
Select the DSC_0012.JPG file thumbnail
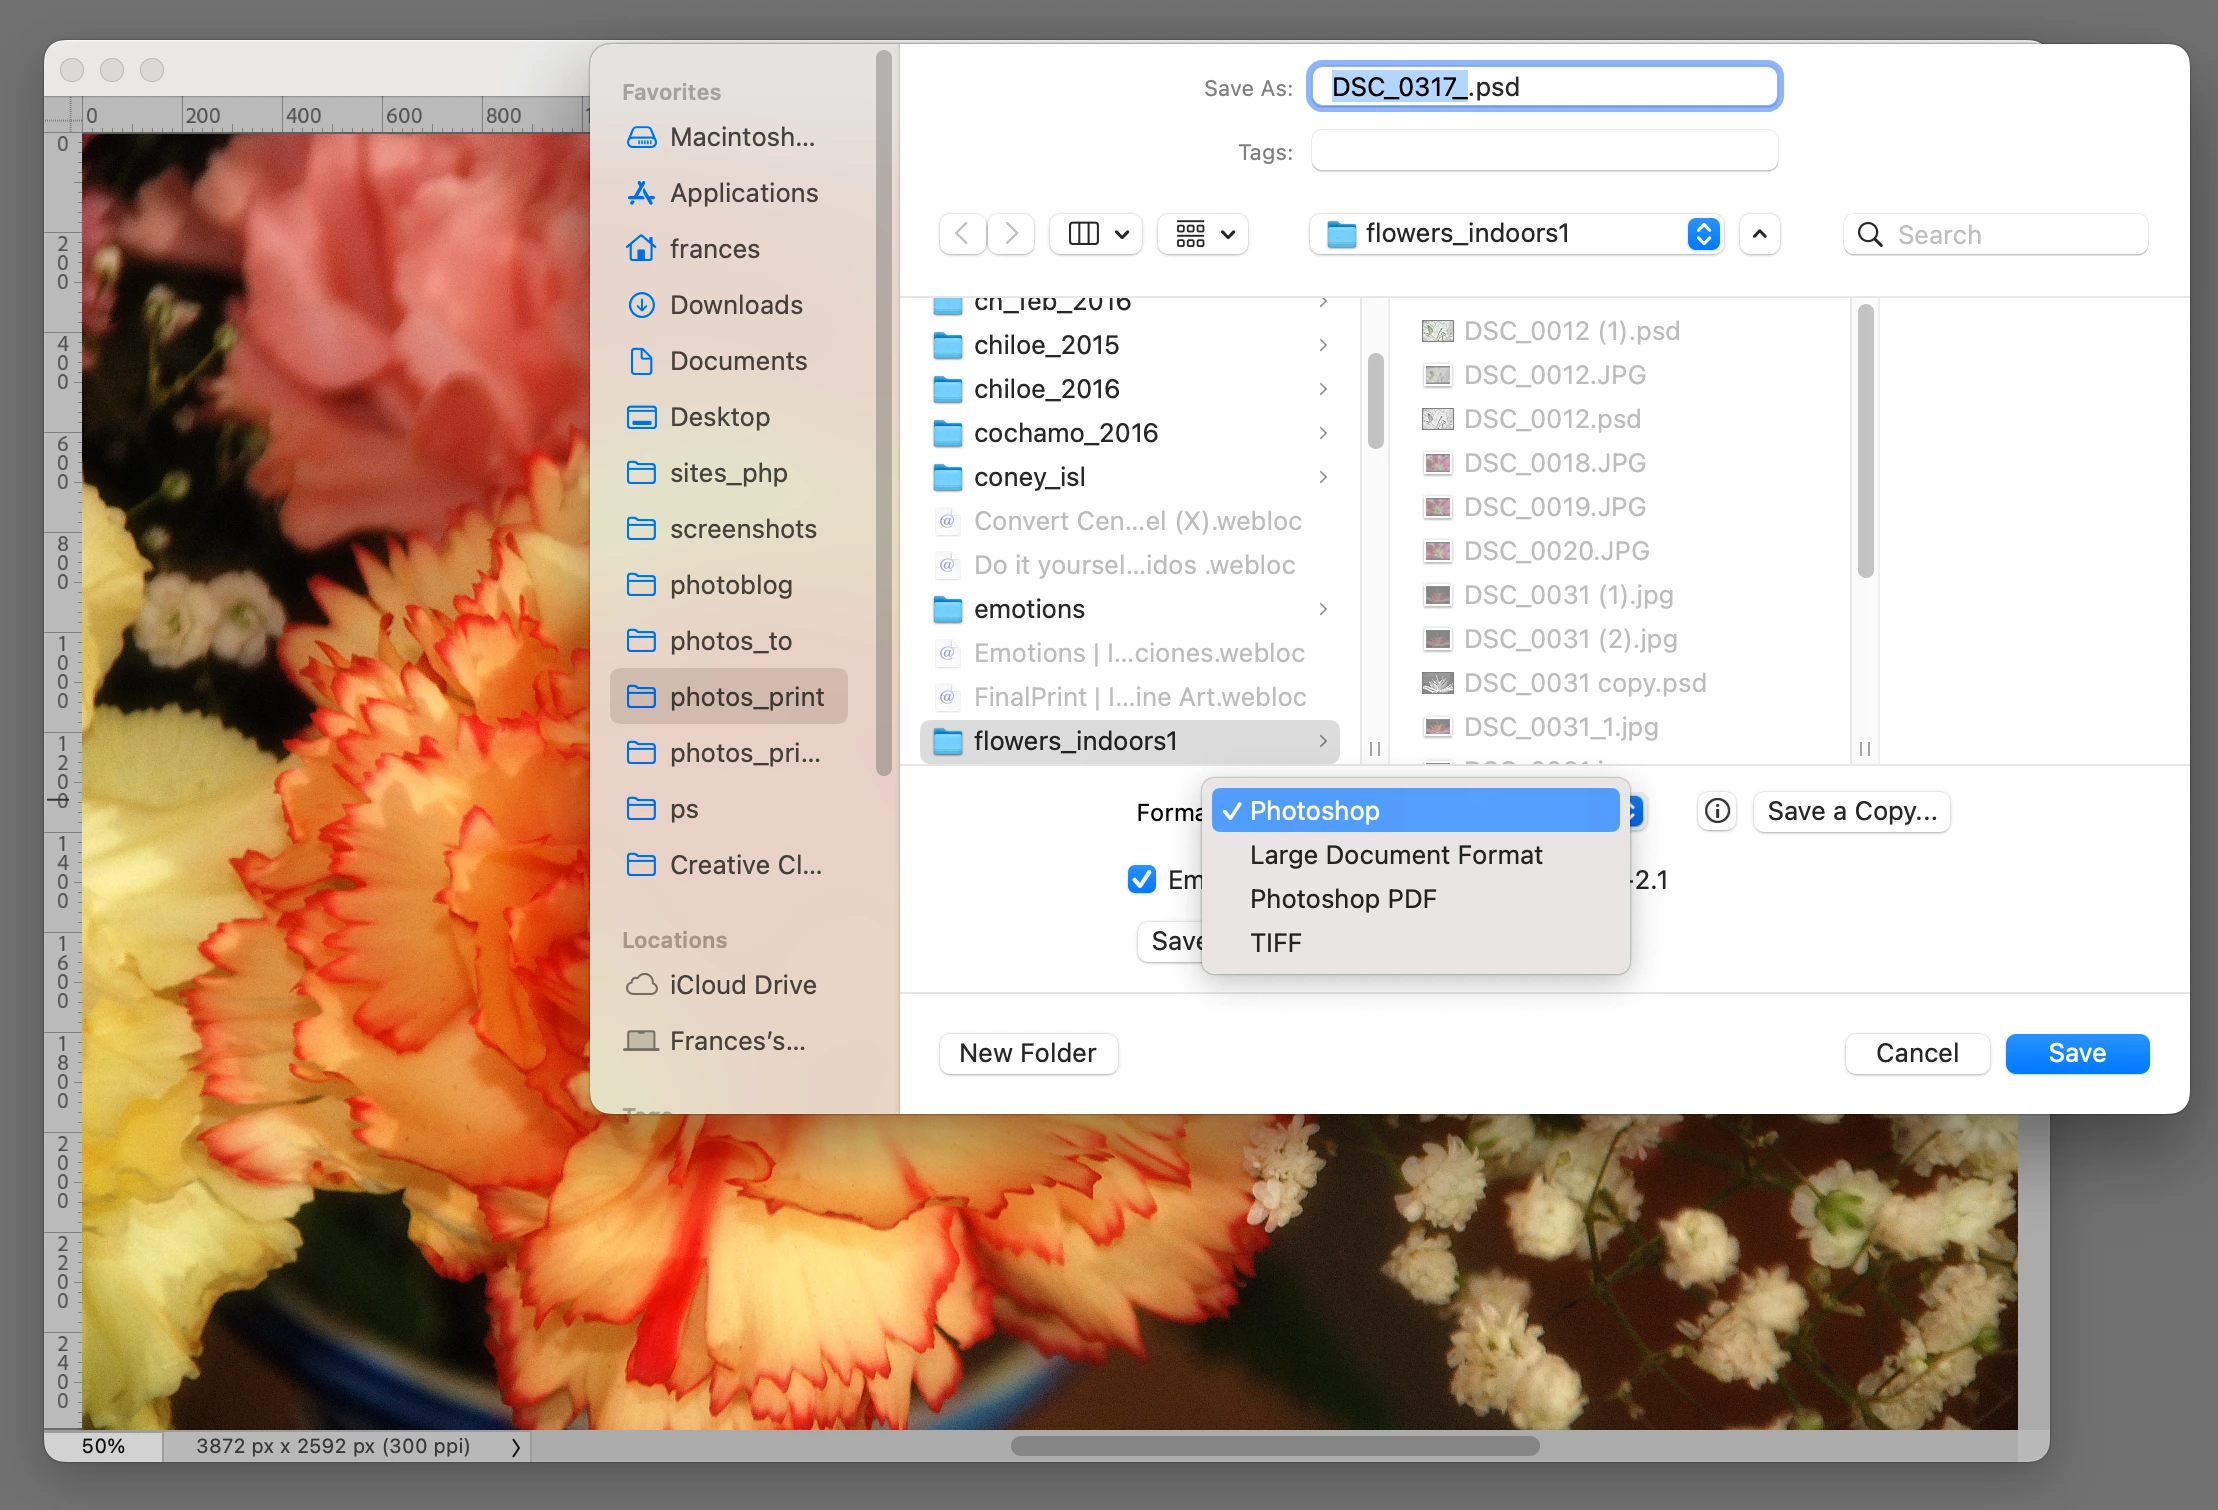click(1438, 375)
